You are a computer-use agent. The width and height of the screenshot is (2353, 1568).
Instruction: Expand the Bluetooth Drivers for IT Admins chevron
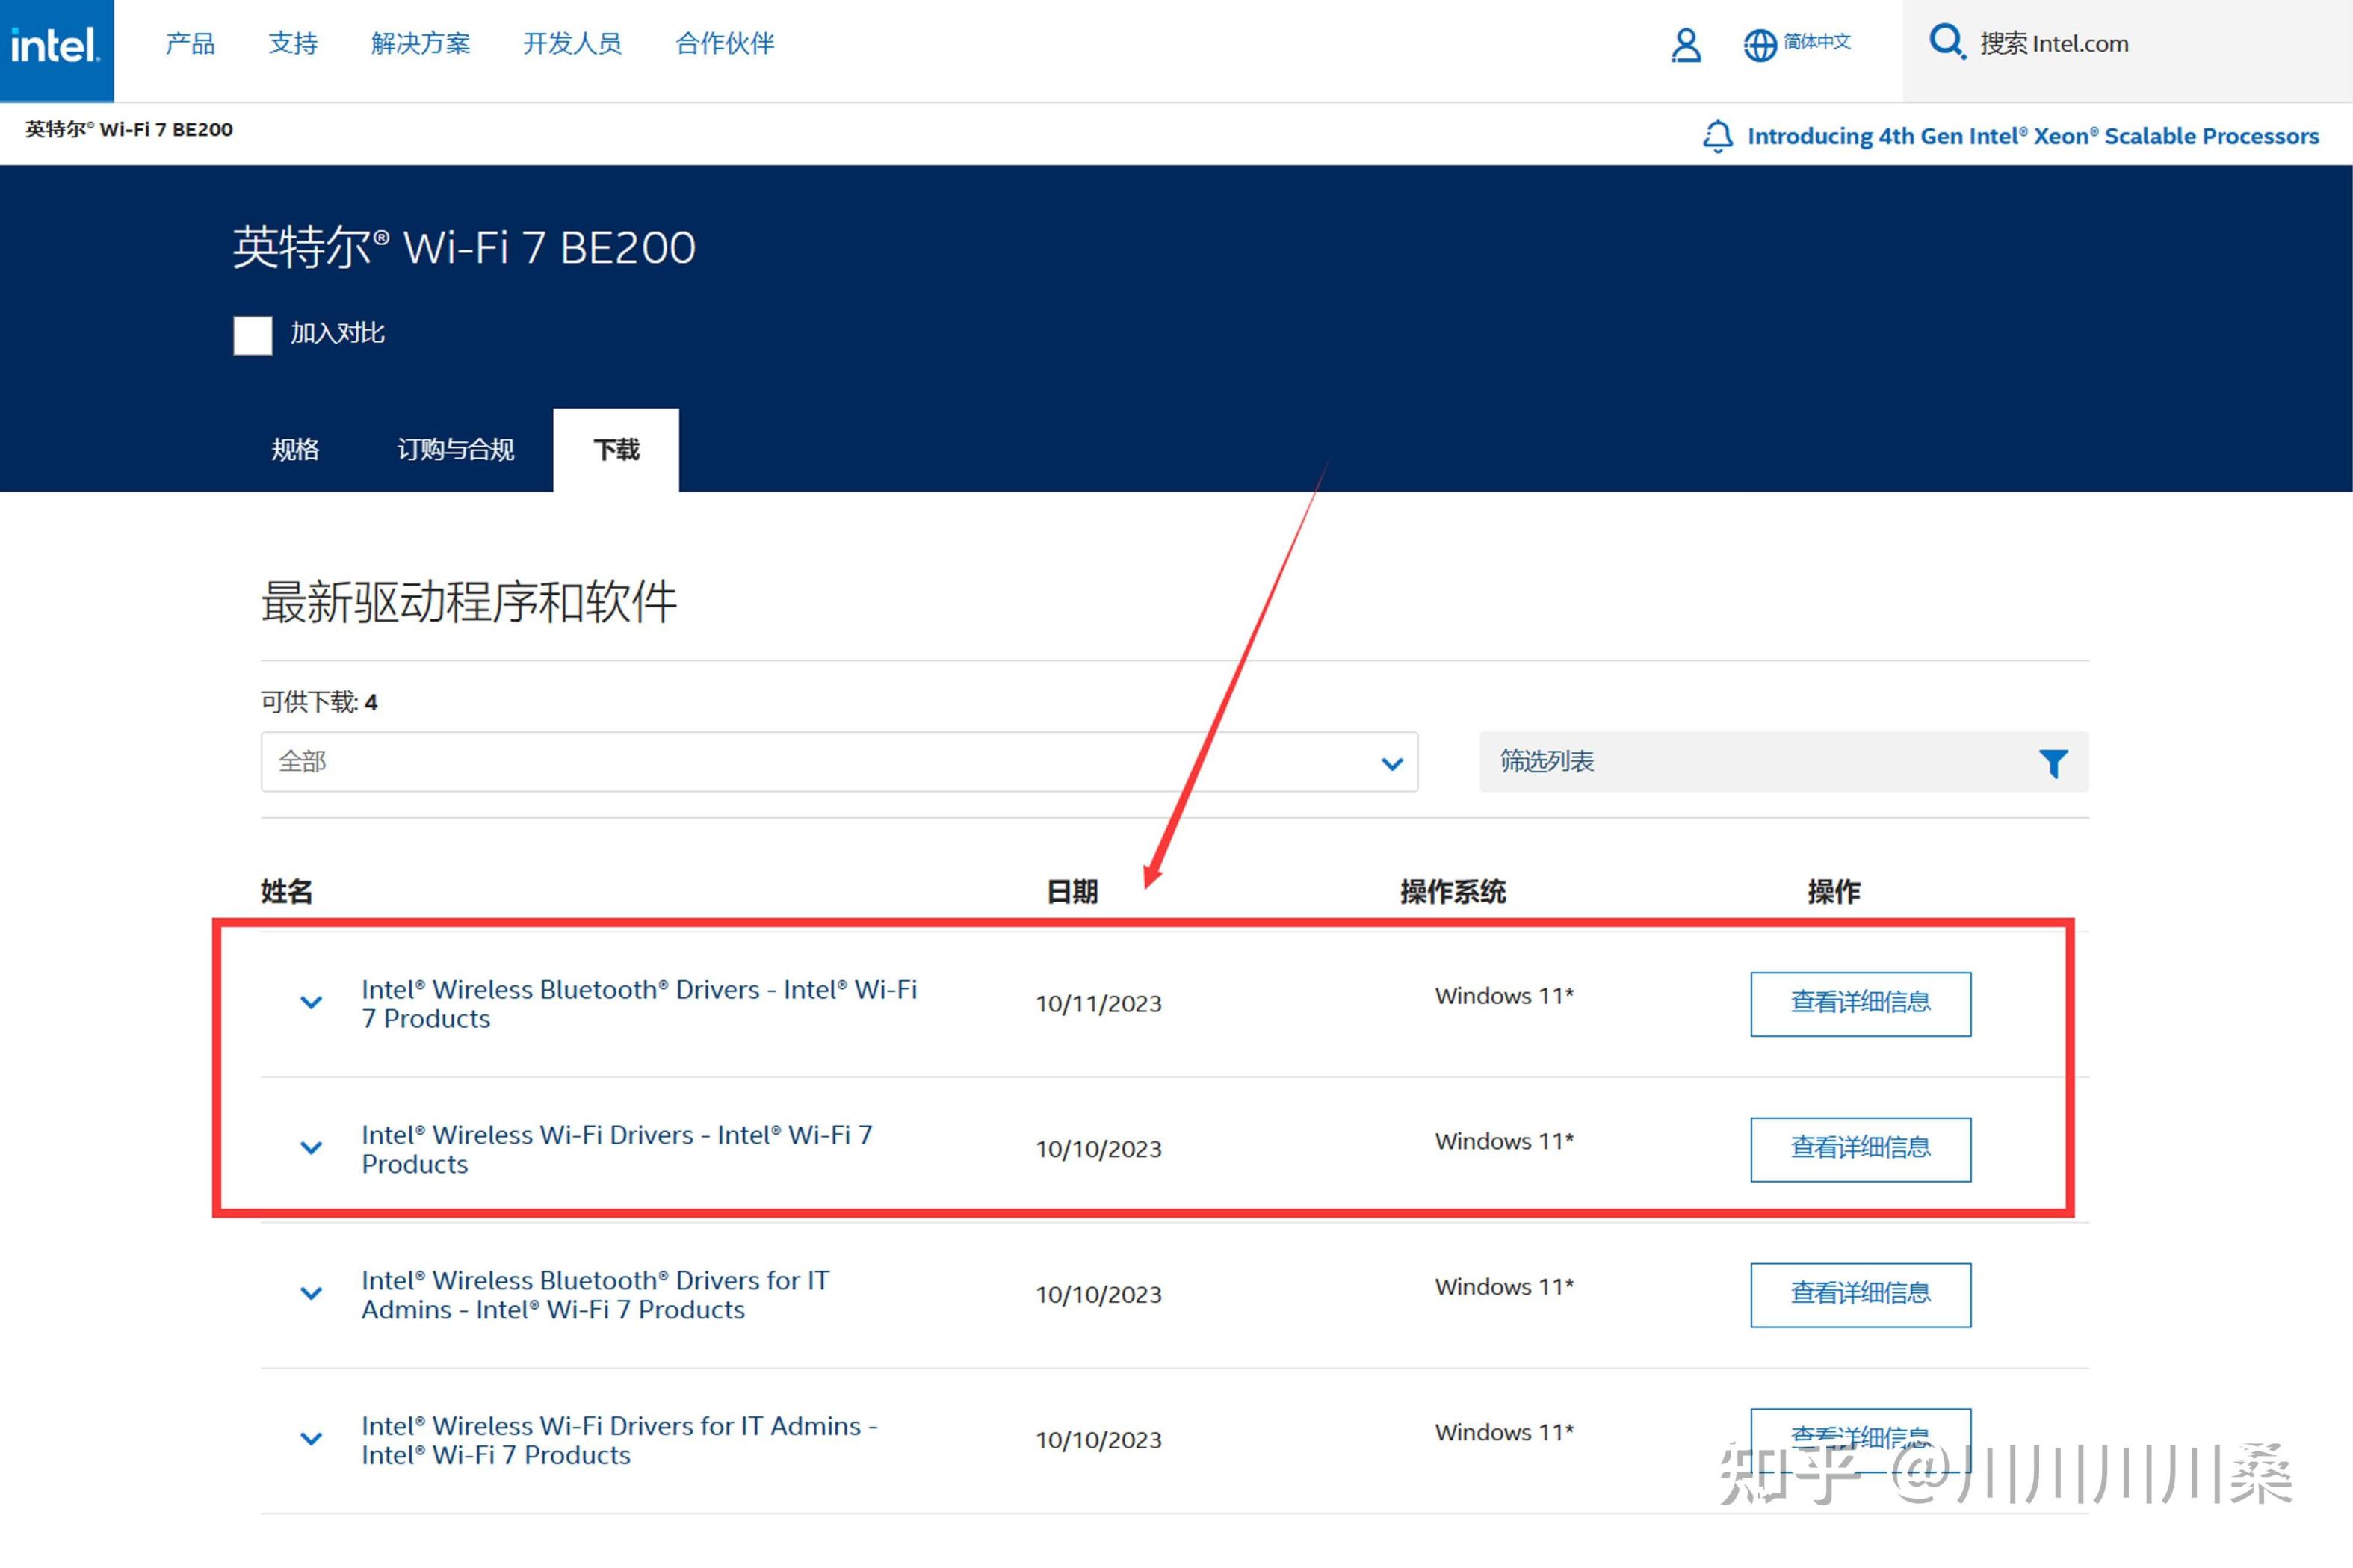coord(311,1293)
